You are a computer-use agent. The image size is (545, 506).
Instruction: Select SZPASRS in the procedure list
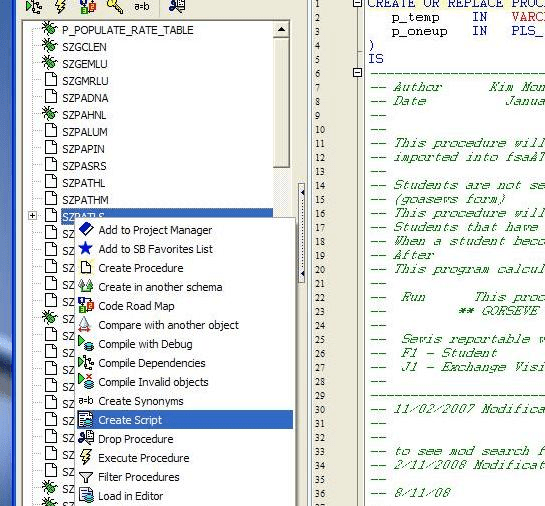pyautogui.click(x=84, y=166)
